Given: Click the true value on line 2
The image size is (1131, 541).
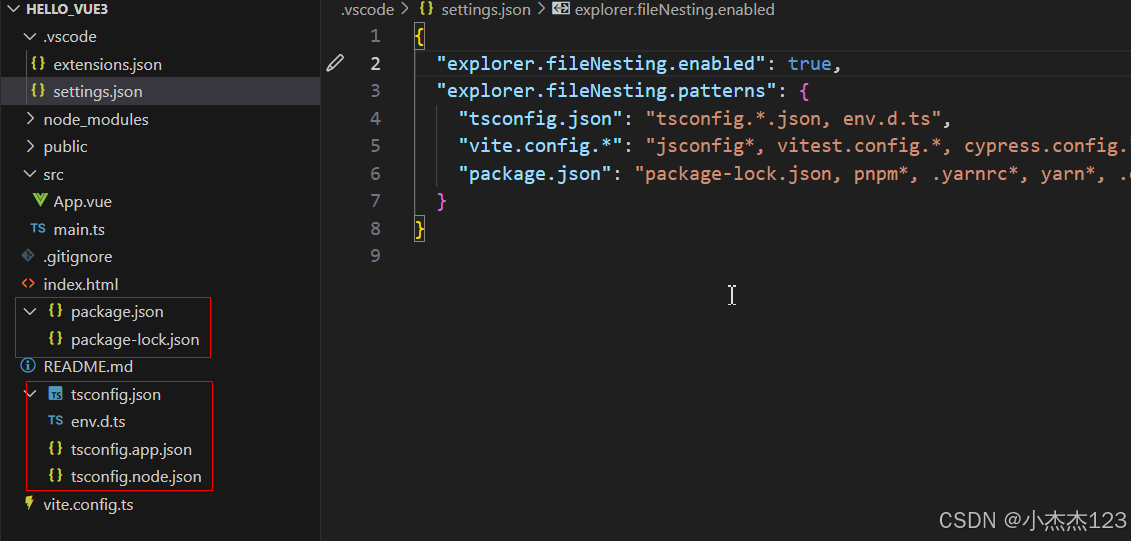Looking at the screenshot, I should (809, 63).
